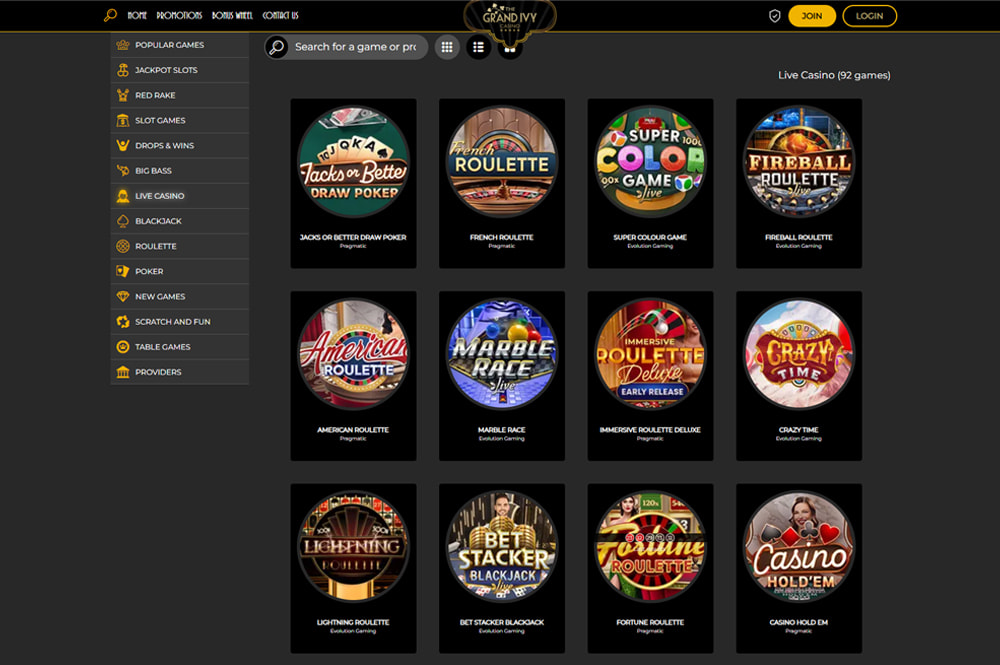1000x665 pixels.
Task: Click 'Live Casino (92 games)' heading text
Action: click(x=834, y=75)
